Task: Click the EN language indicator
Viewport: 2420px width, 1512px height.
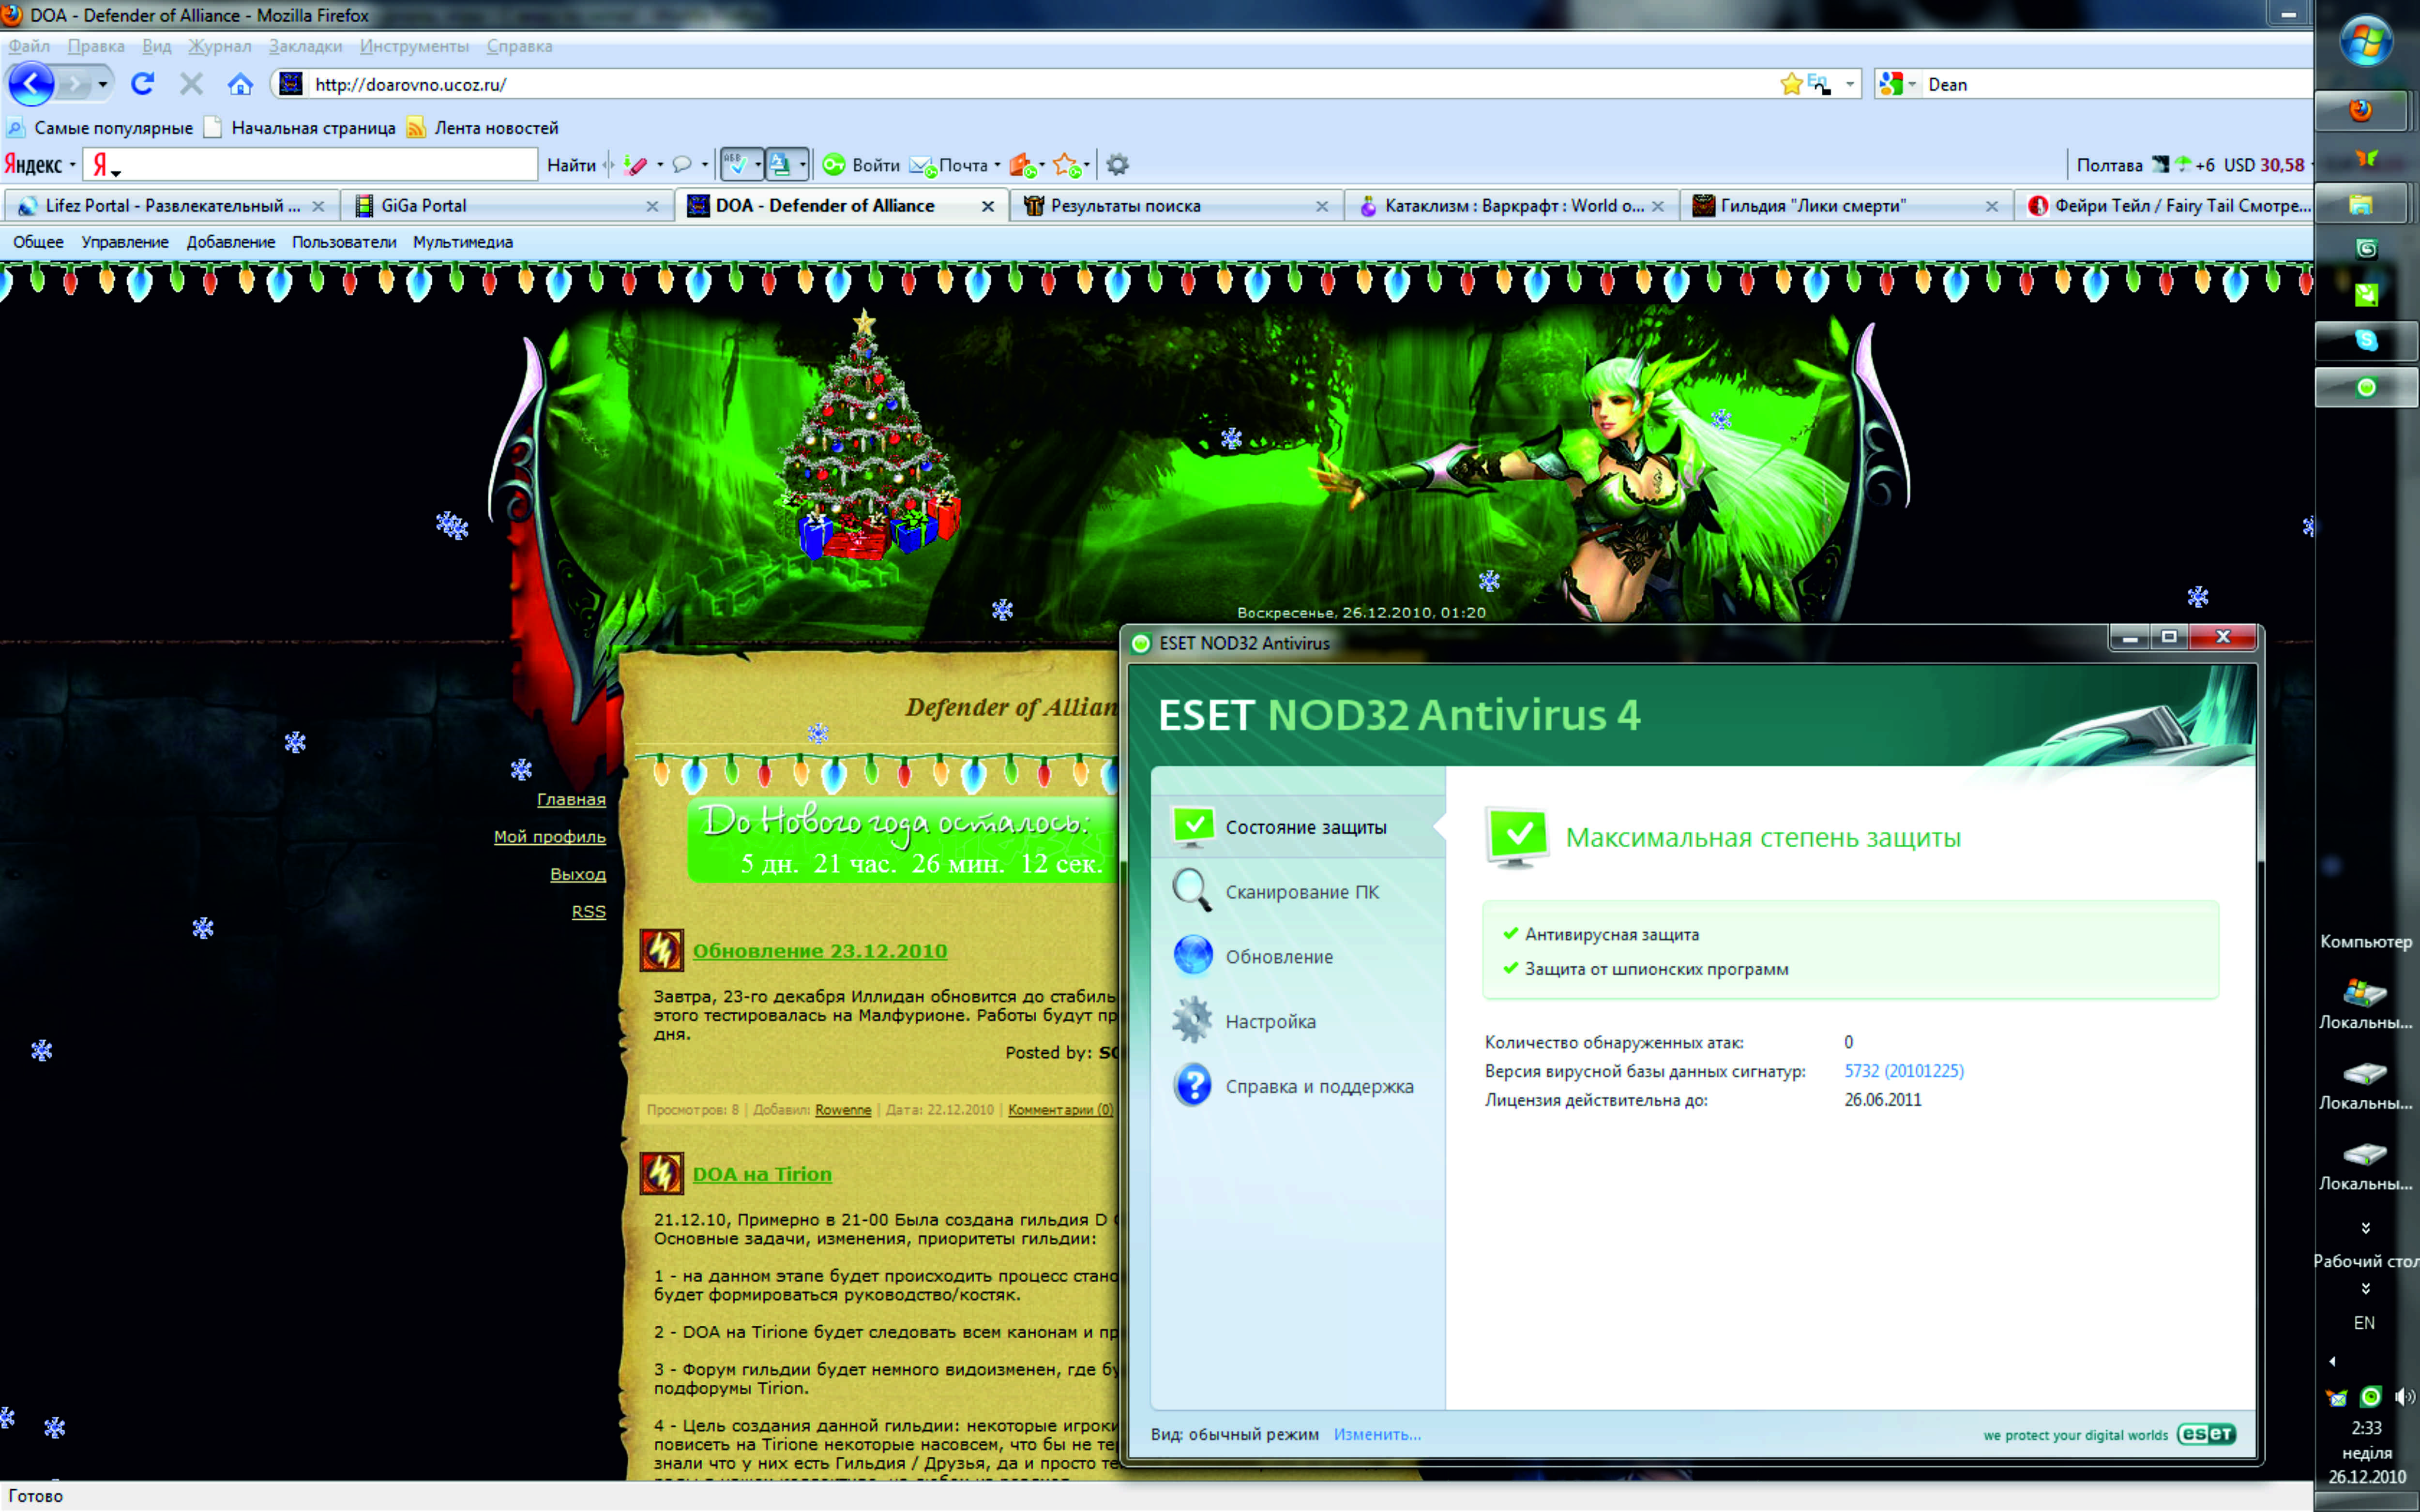Action: click(x=2364, y=1323)
